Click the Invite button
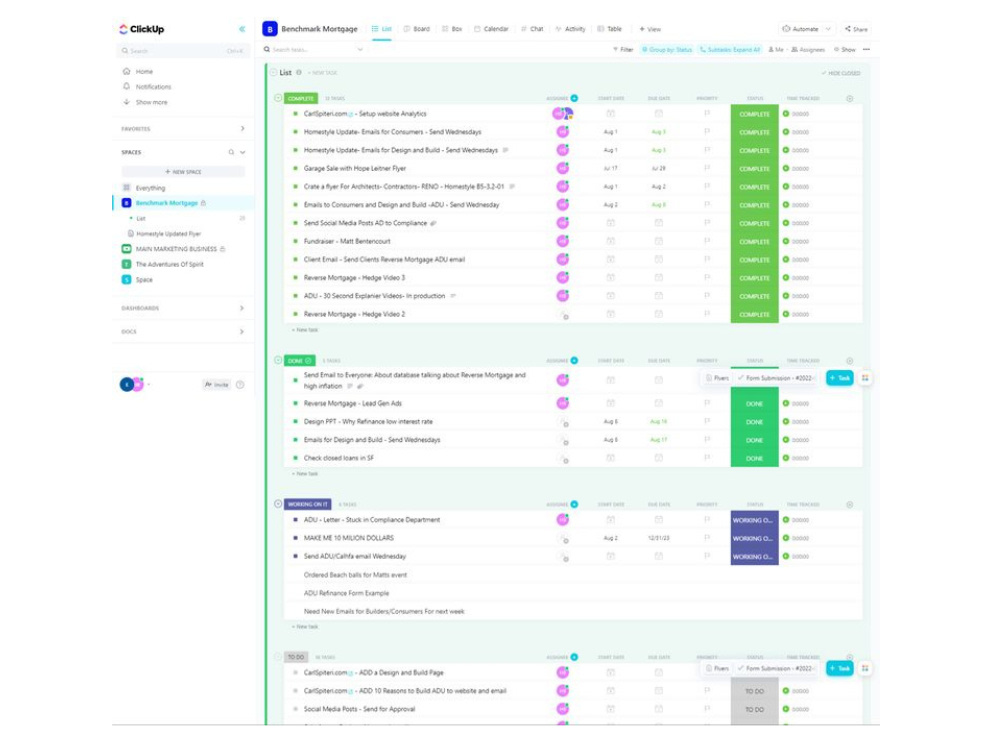 click(x=216, y=385)
